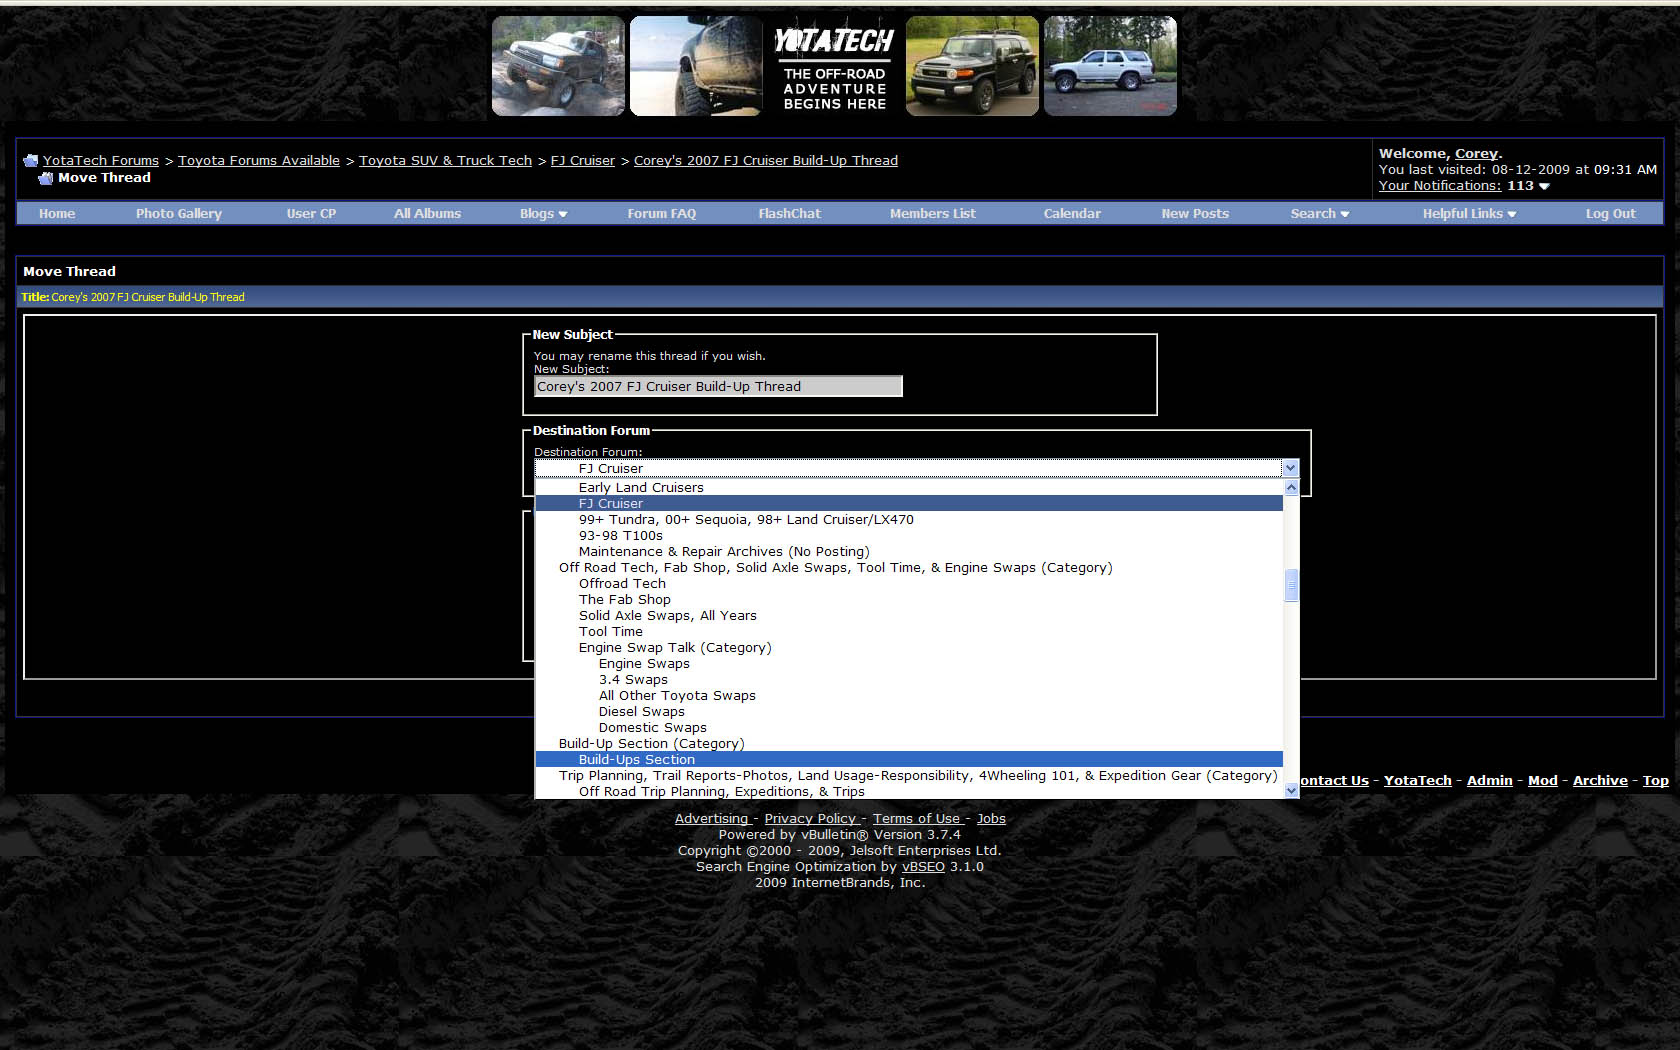1680x1050 pixels.
Task: Open All Albums
Action: coord(427,214)
